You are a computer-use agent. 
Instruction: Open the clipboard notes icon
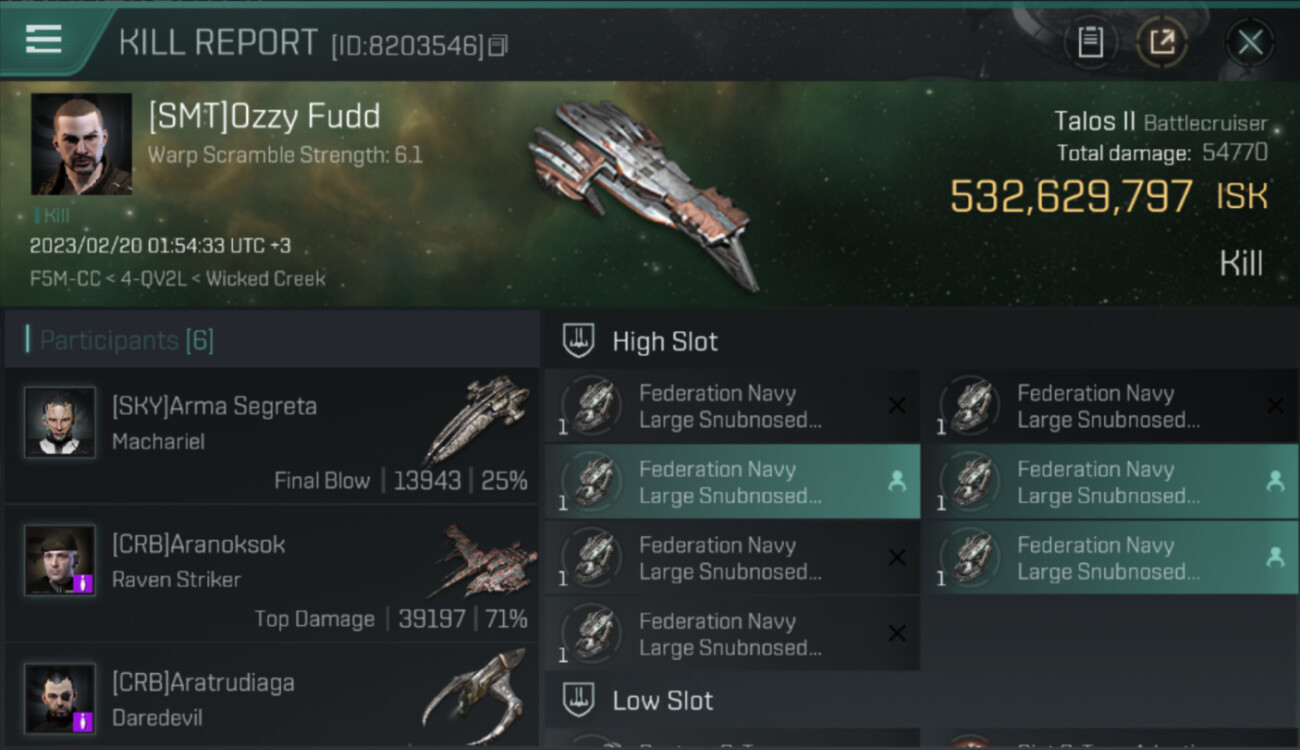click(x=1090, y=42)
